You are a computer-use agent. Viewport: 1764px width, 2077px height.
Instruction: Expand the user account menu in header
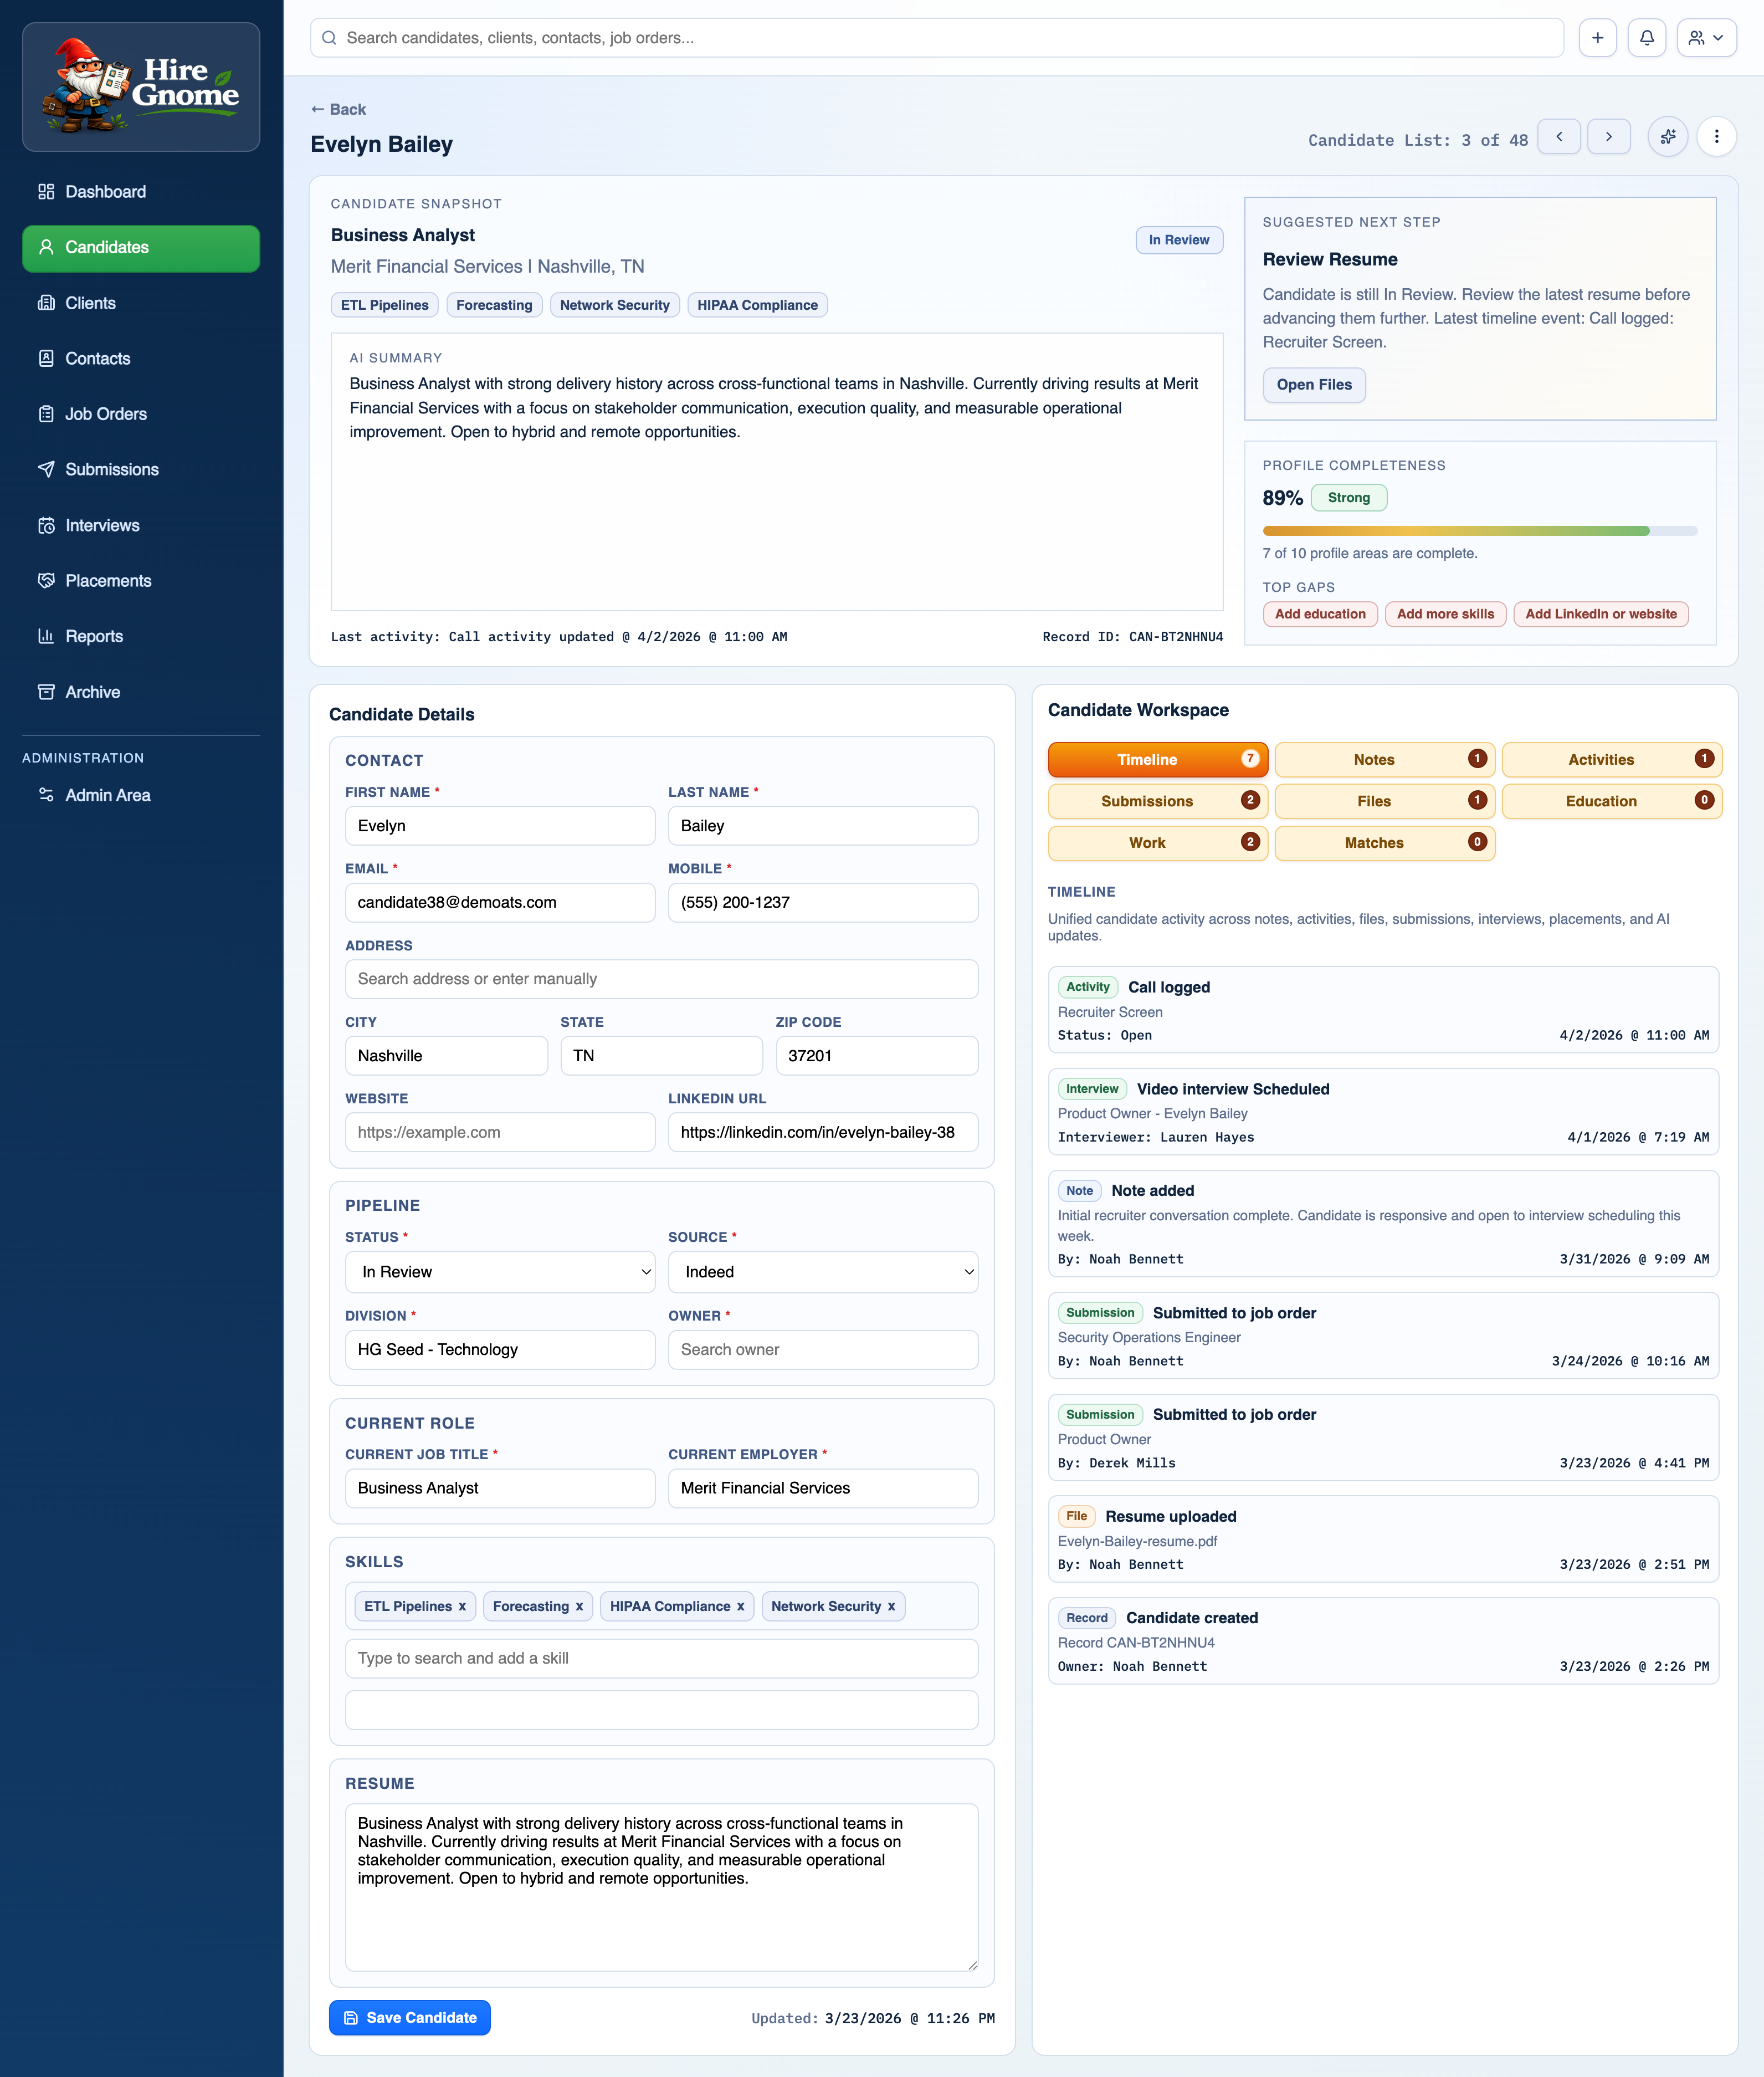click(x=1706, y=38)
